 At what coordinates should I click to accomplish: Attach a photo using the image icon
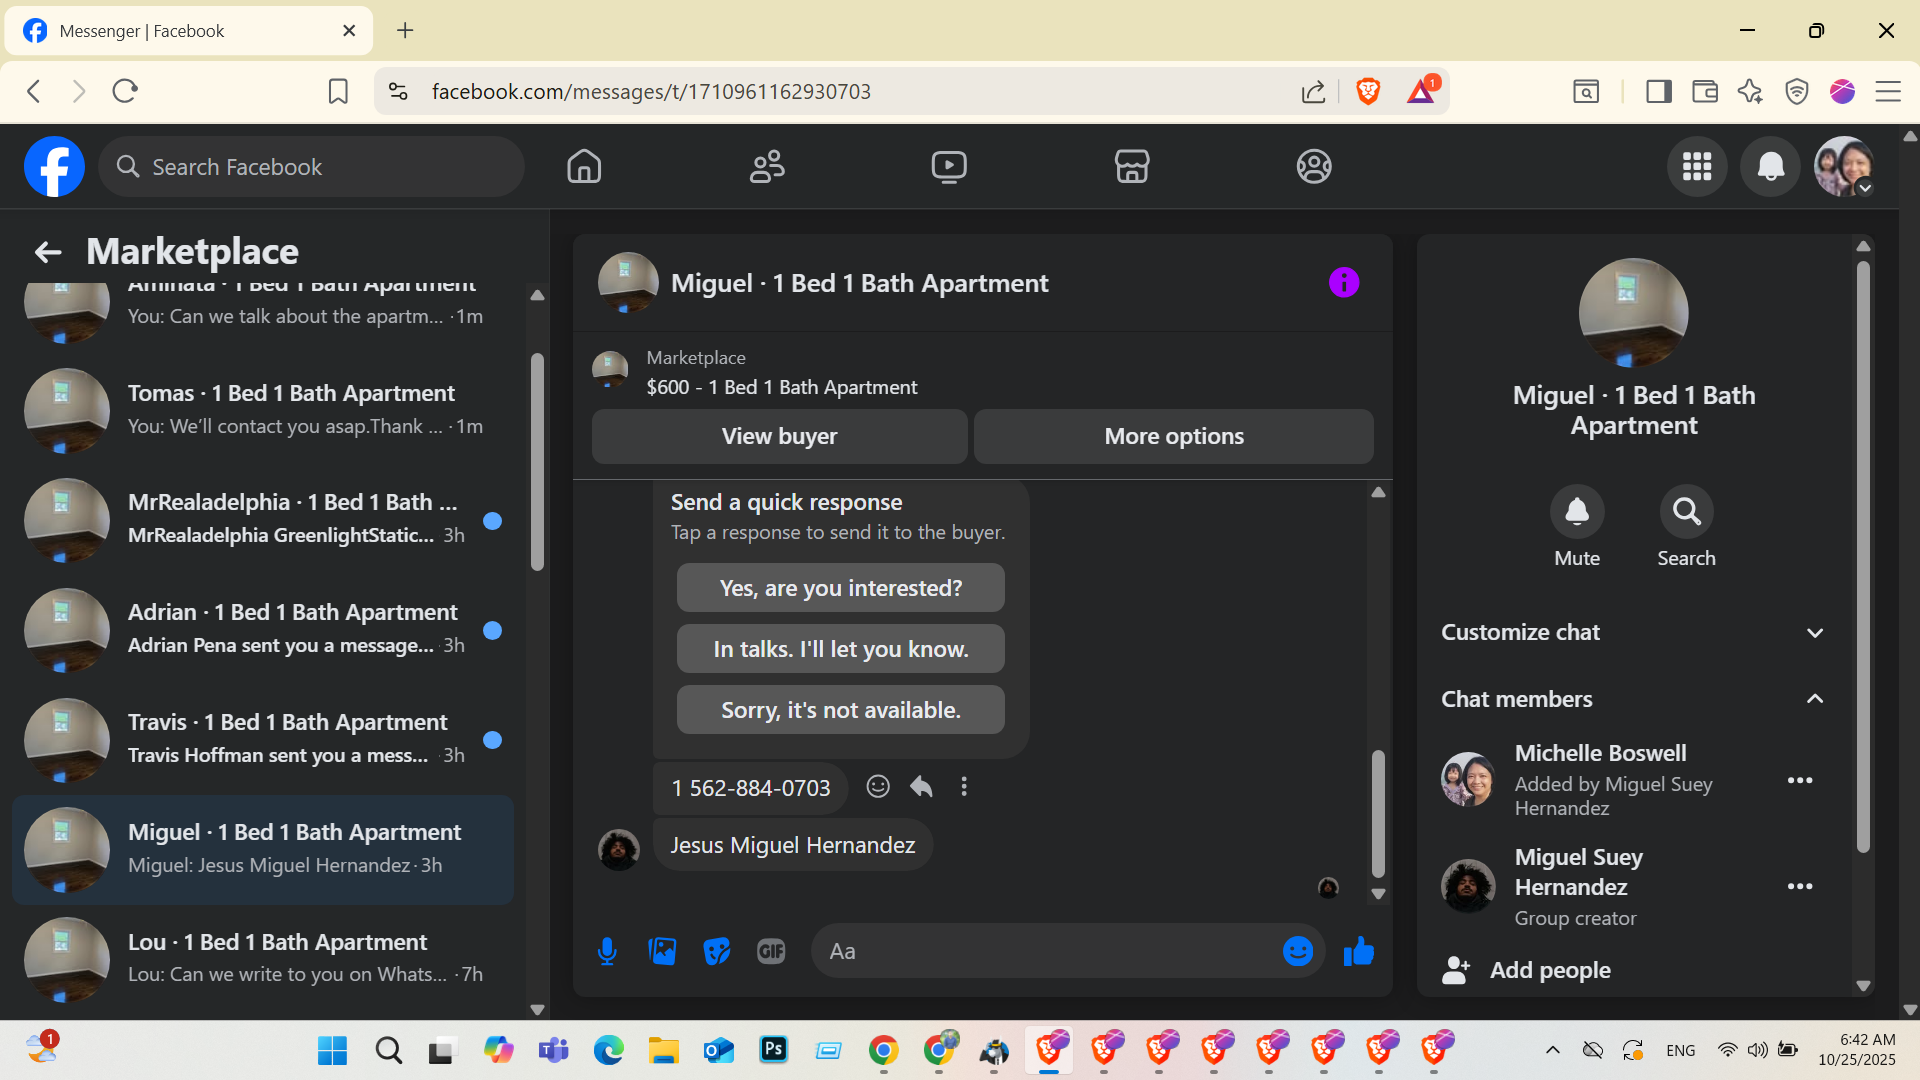click(662, 951)
